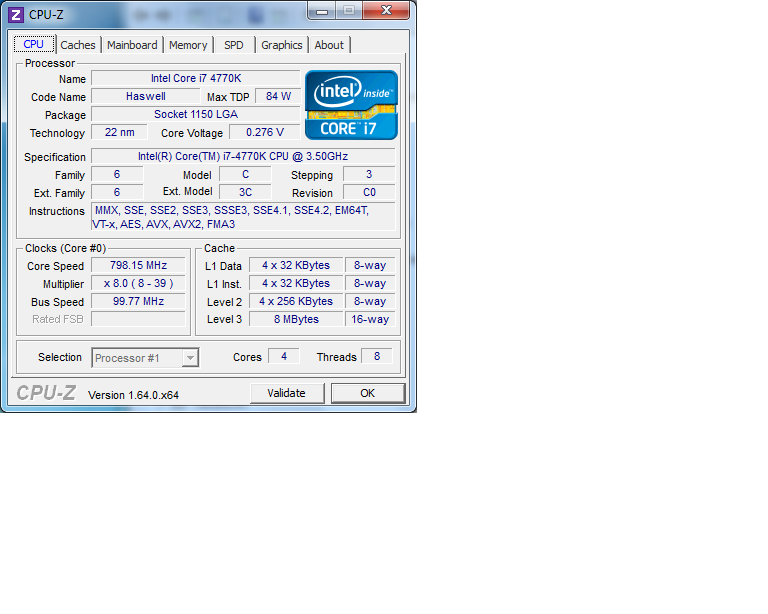This screenshot has width=768, height=614.
Task: Click the Threads count value 8
Action: [x=377, y=356]
